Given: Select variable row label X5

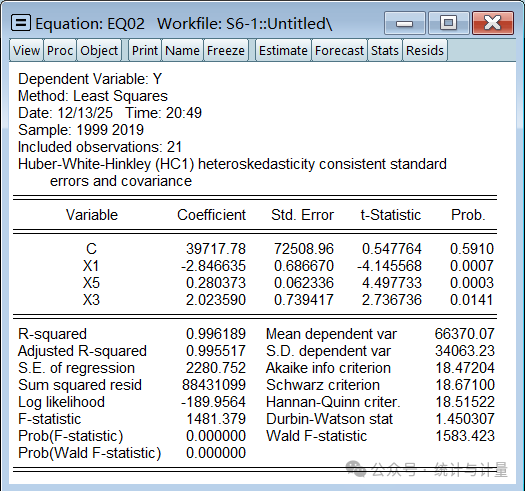Looking at the screenshot, I should click(x=91, y=283).
